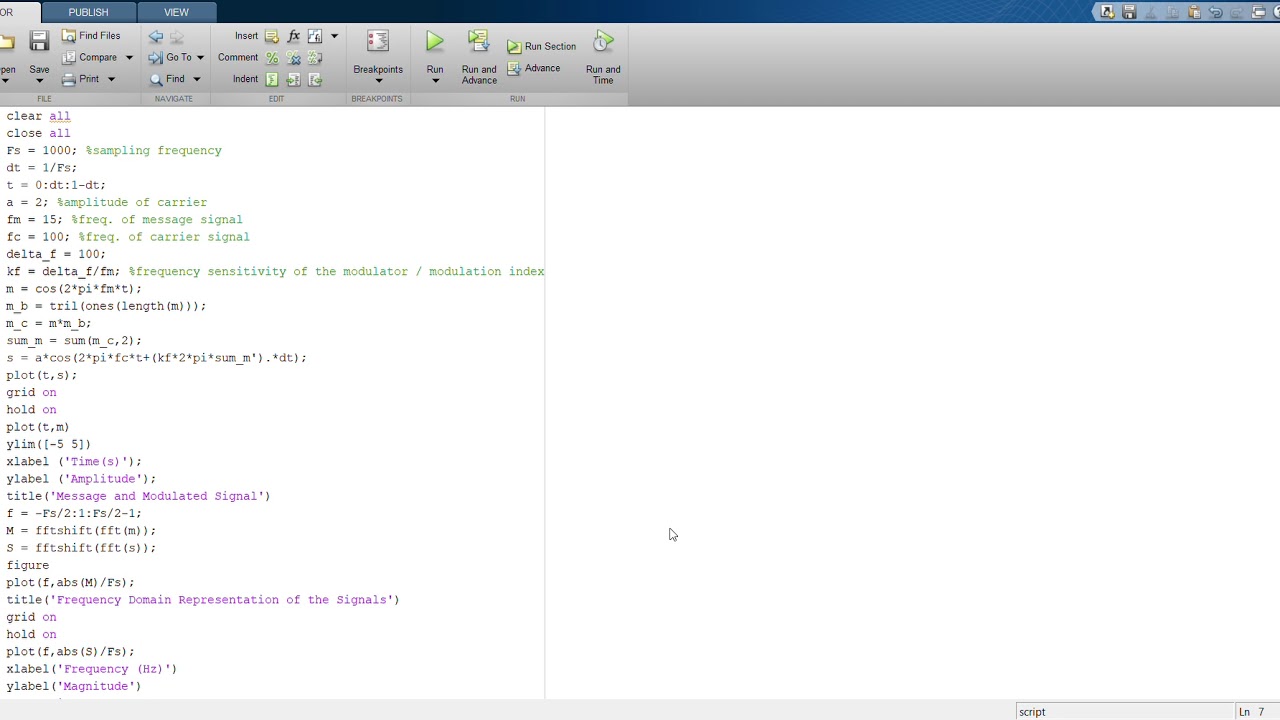Click the line 'm = cos(2*pi*fm*t);'
The height and width of the screenshot is (720, 1280).
[x=74, y=289]
